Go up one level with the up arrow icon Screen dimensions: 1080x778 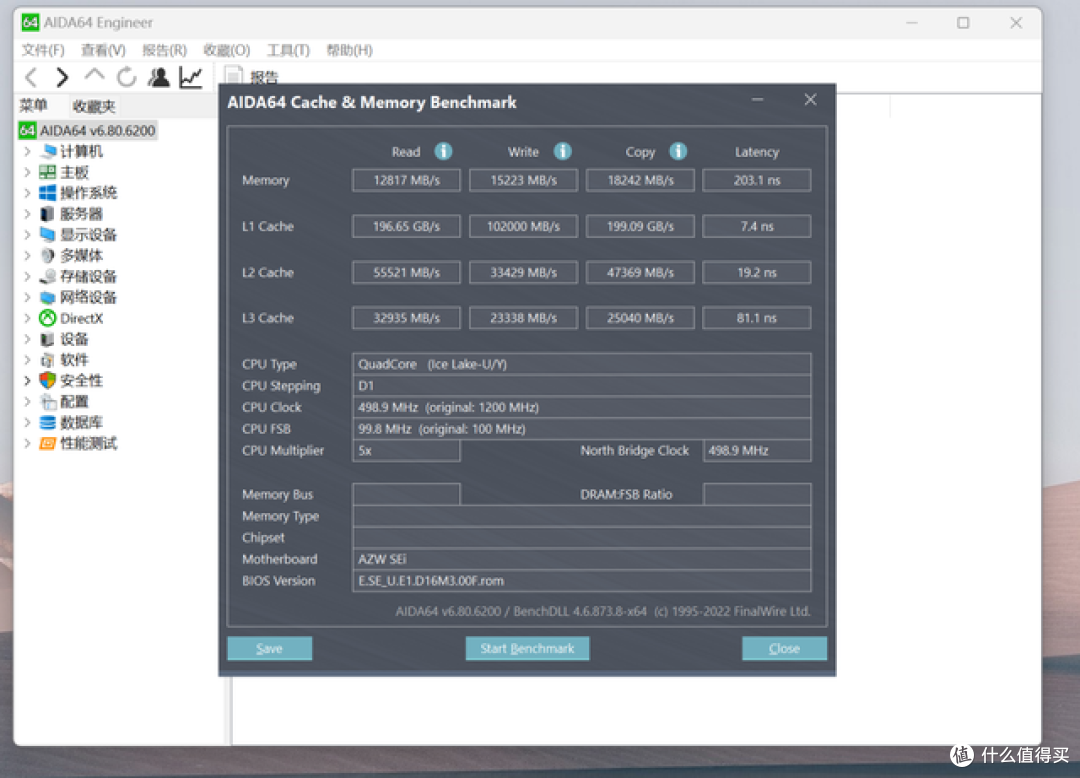tap(94, 76)
